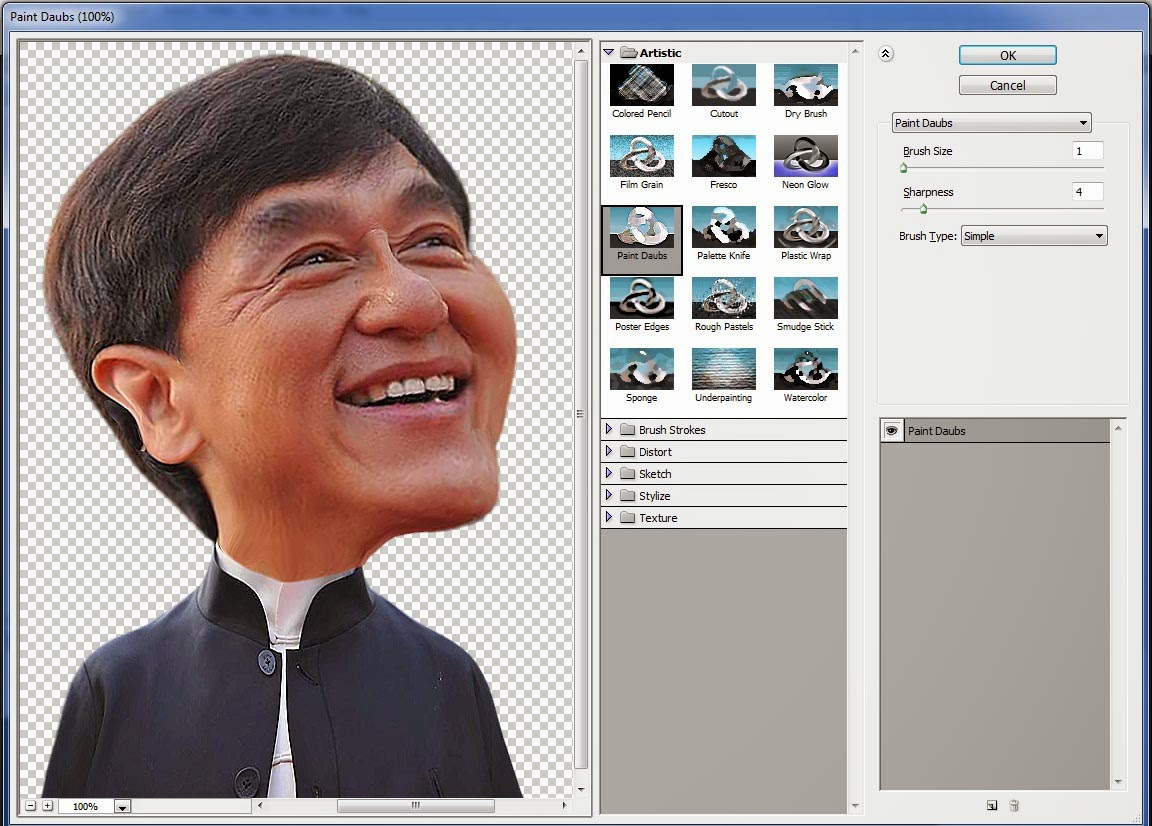Create a new effect layer
The image size is (1152, 826).
coord(991,805)
